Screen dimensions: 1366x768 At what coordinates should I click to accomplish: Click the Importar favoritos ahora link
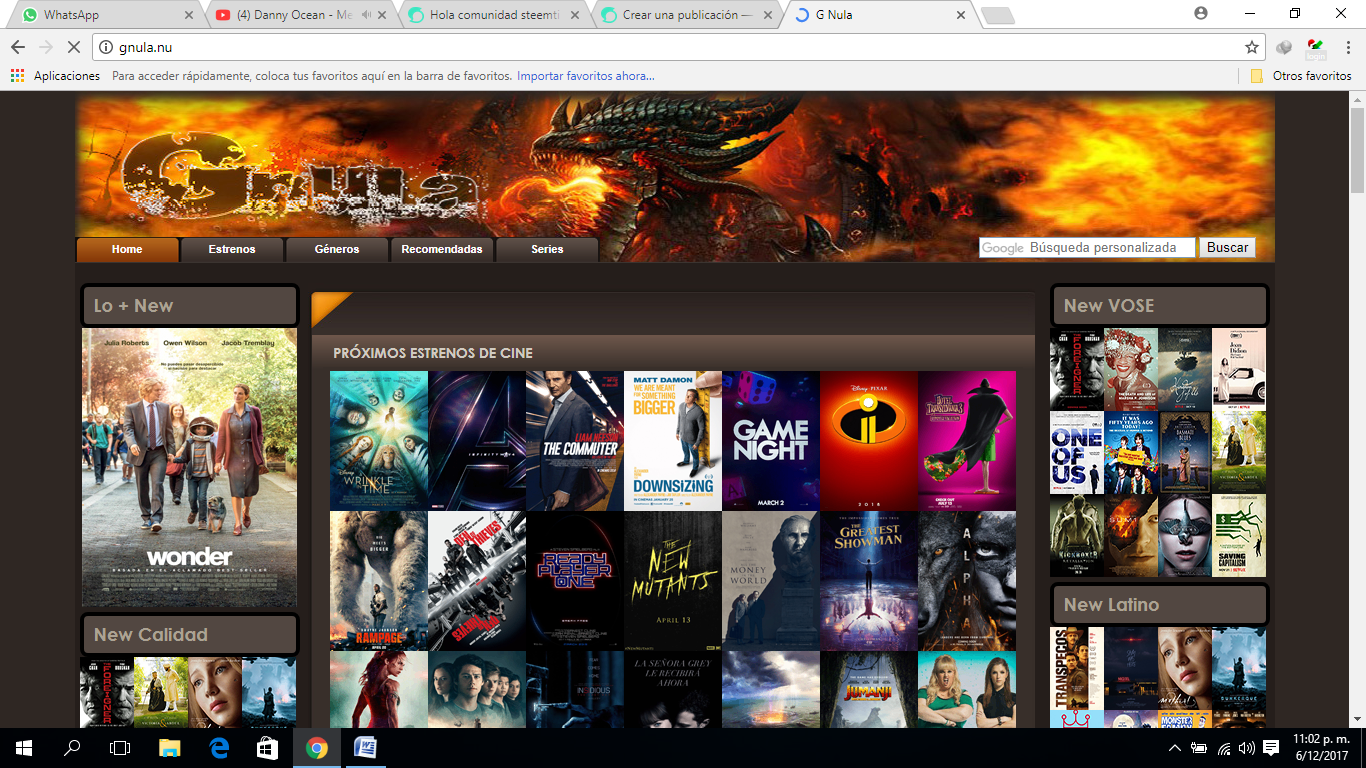586,76
